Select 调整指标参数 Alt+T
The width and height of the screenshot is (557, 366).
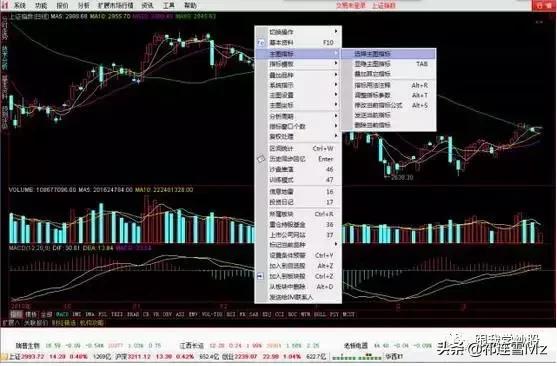tap(388, 95)
